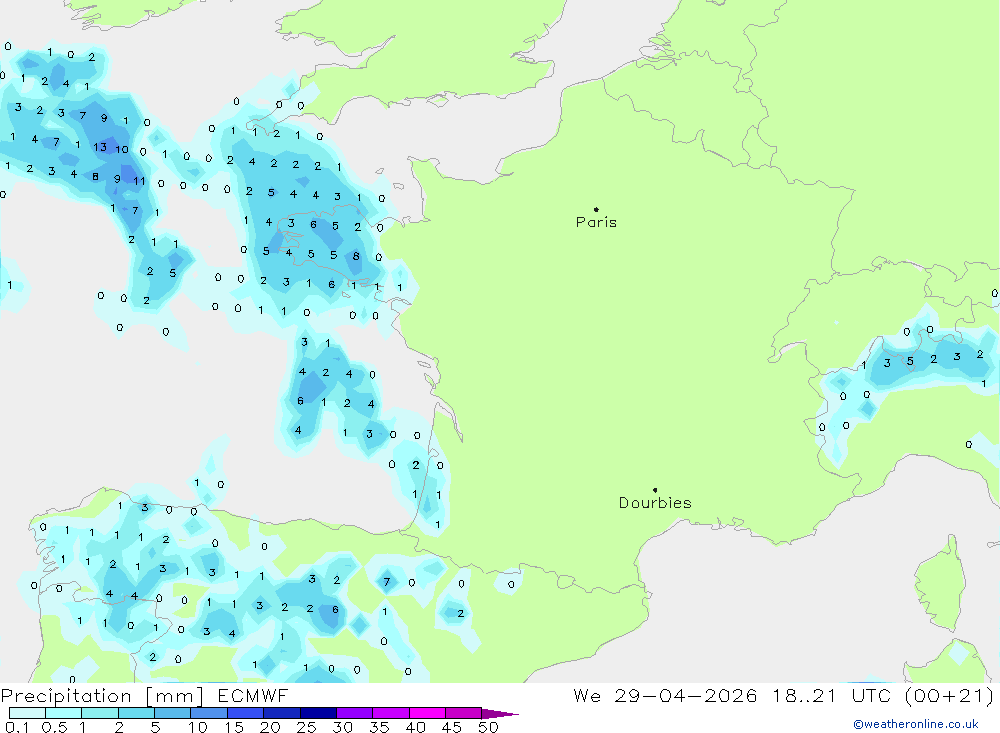Screen dimensions: 1000x733
Task: Click the legend scale label '20'
Action: click(270, 727)
